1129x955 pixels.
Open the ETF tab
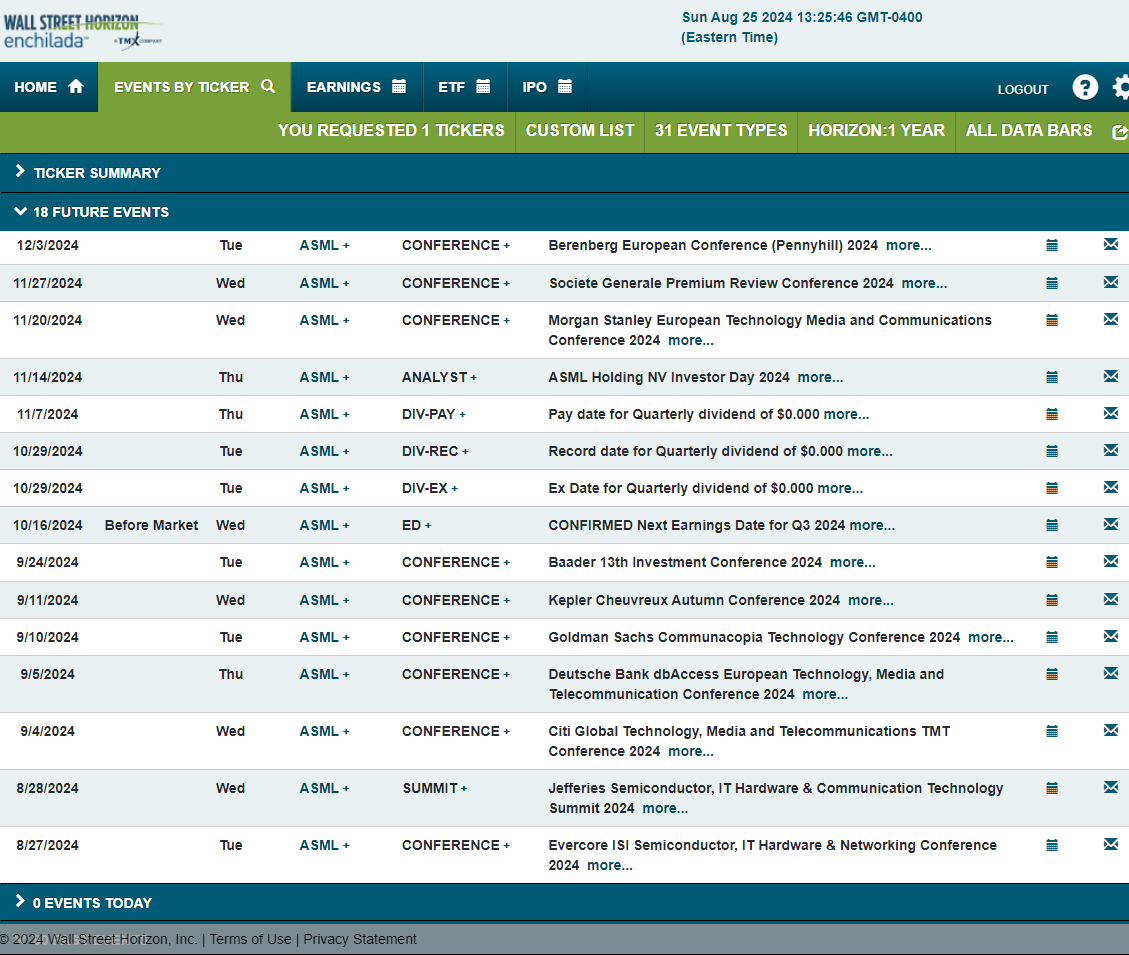(x=464, y=87)
